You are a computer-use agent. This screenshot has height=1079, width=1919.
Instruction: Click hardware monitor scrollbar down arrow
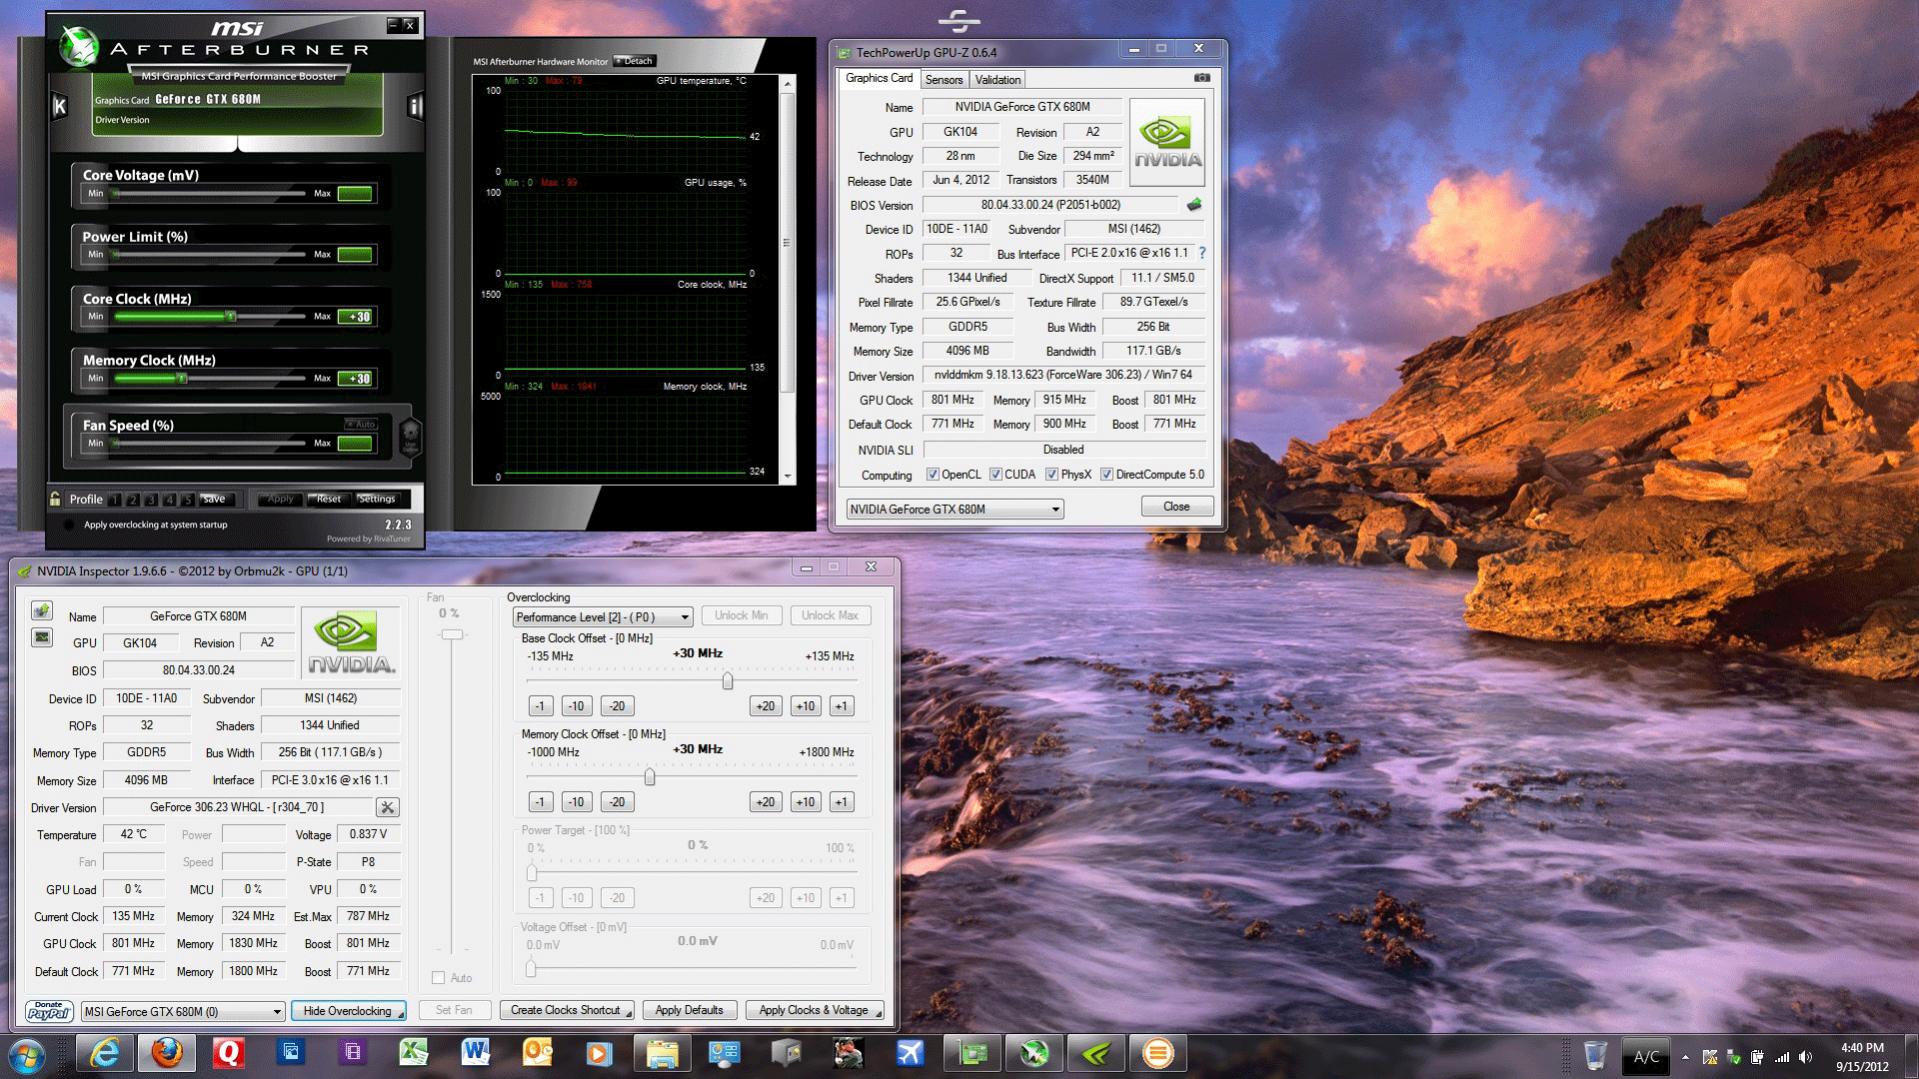[x=788, y=477]
